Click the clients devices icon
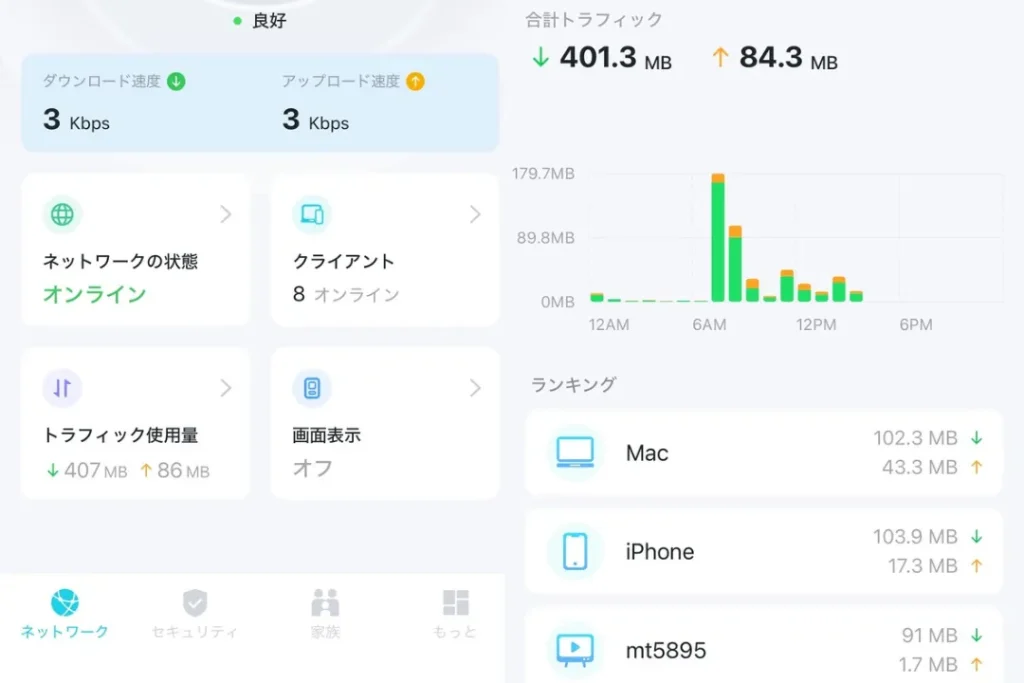1024x683 pixels. (x=311, y=214)
